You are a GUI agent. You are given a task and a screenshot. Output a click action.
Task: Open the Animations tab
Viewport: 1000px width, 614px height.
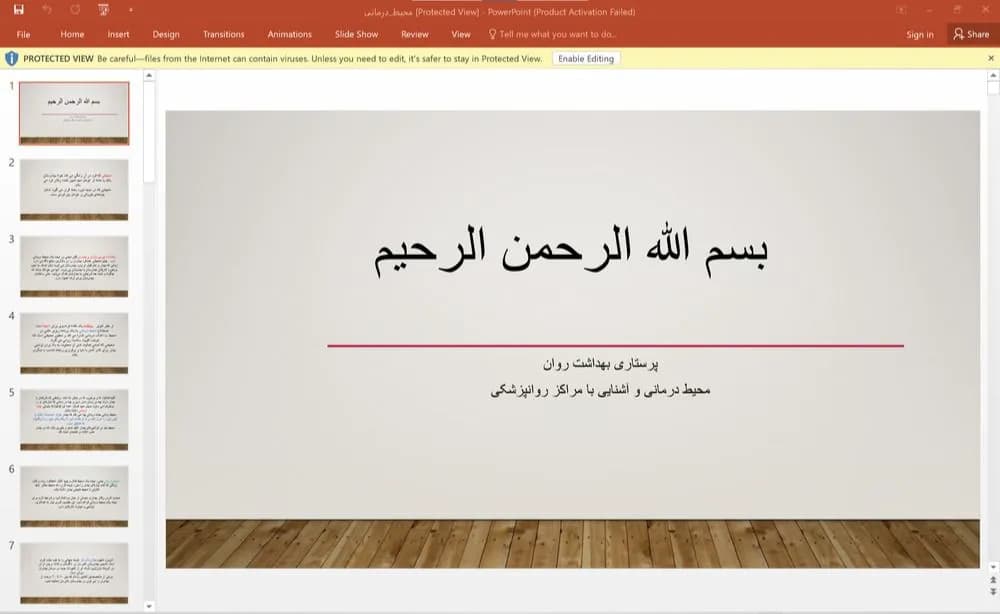(290, 34)
